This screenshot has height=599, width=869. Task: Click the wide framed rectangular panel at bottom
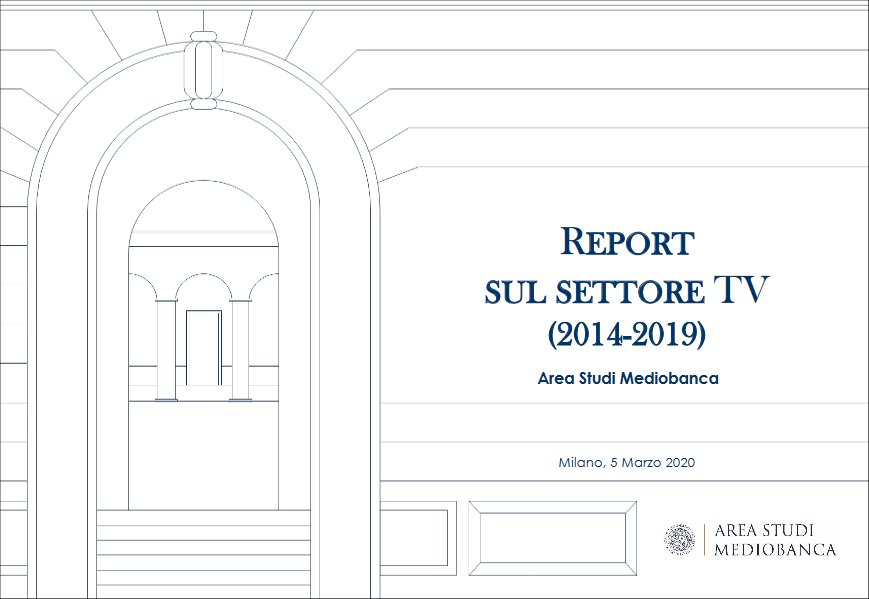click(x=552, y=538)
